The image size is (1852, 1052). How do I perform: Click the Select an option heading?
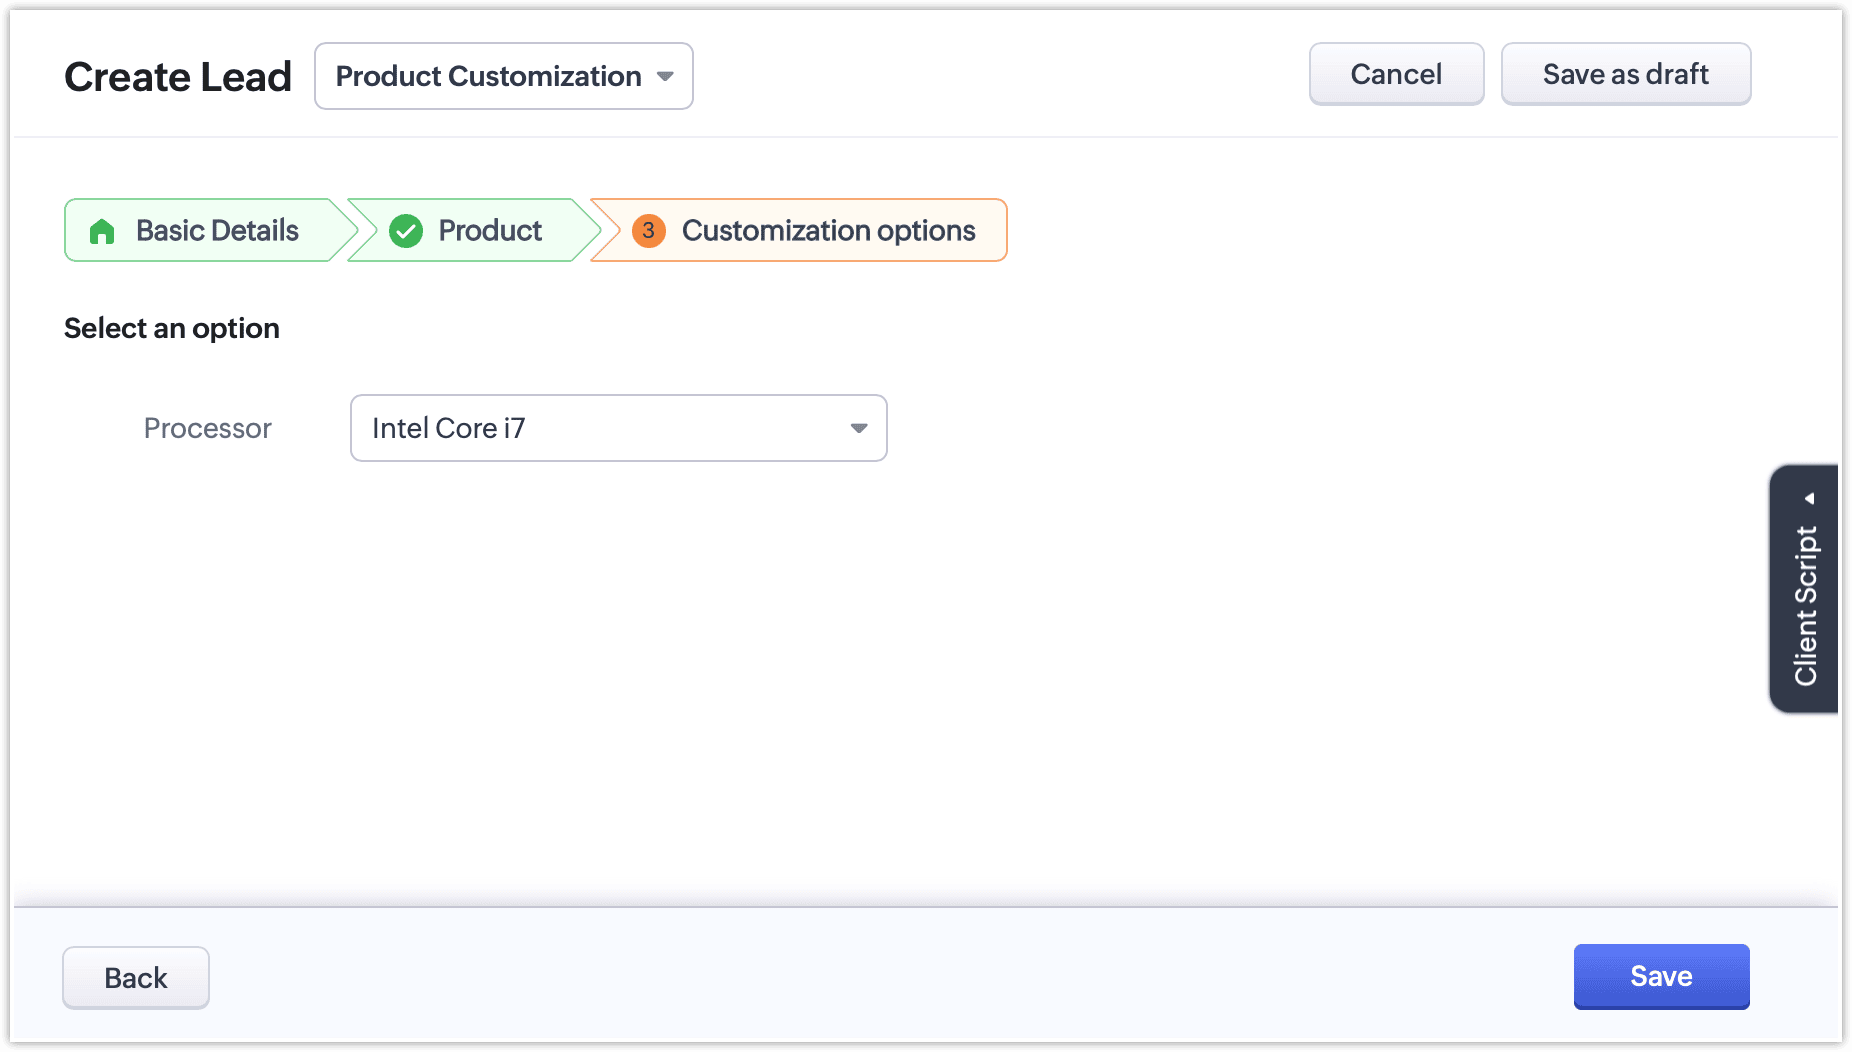pyautogui.click(x=172, y=328)
